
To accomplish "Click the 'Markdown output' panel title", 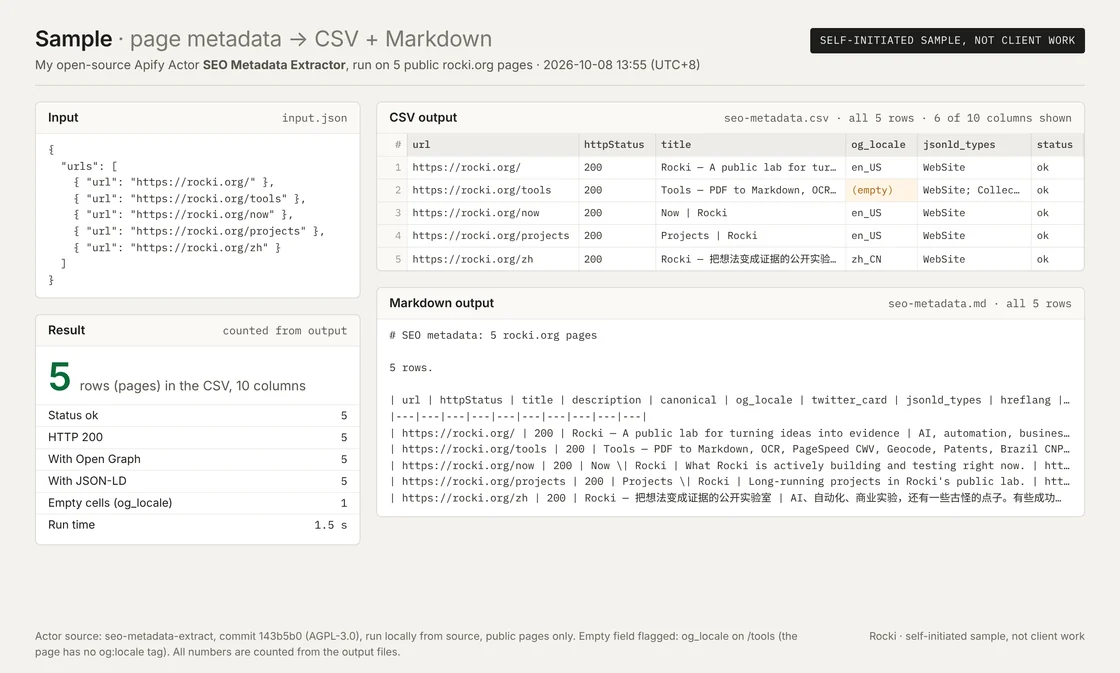I will (x=441, y=304).
